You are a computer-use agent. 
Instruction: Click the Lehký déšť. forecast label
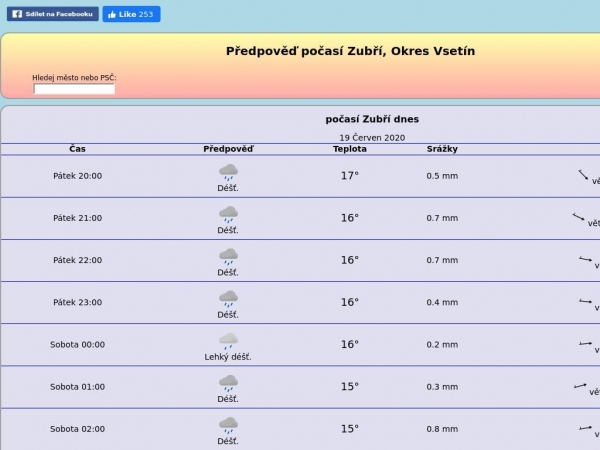click(x=228, y=357)
